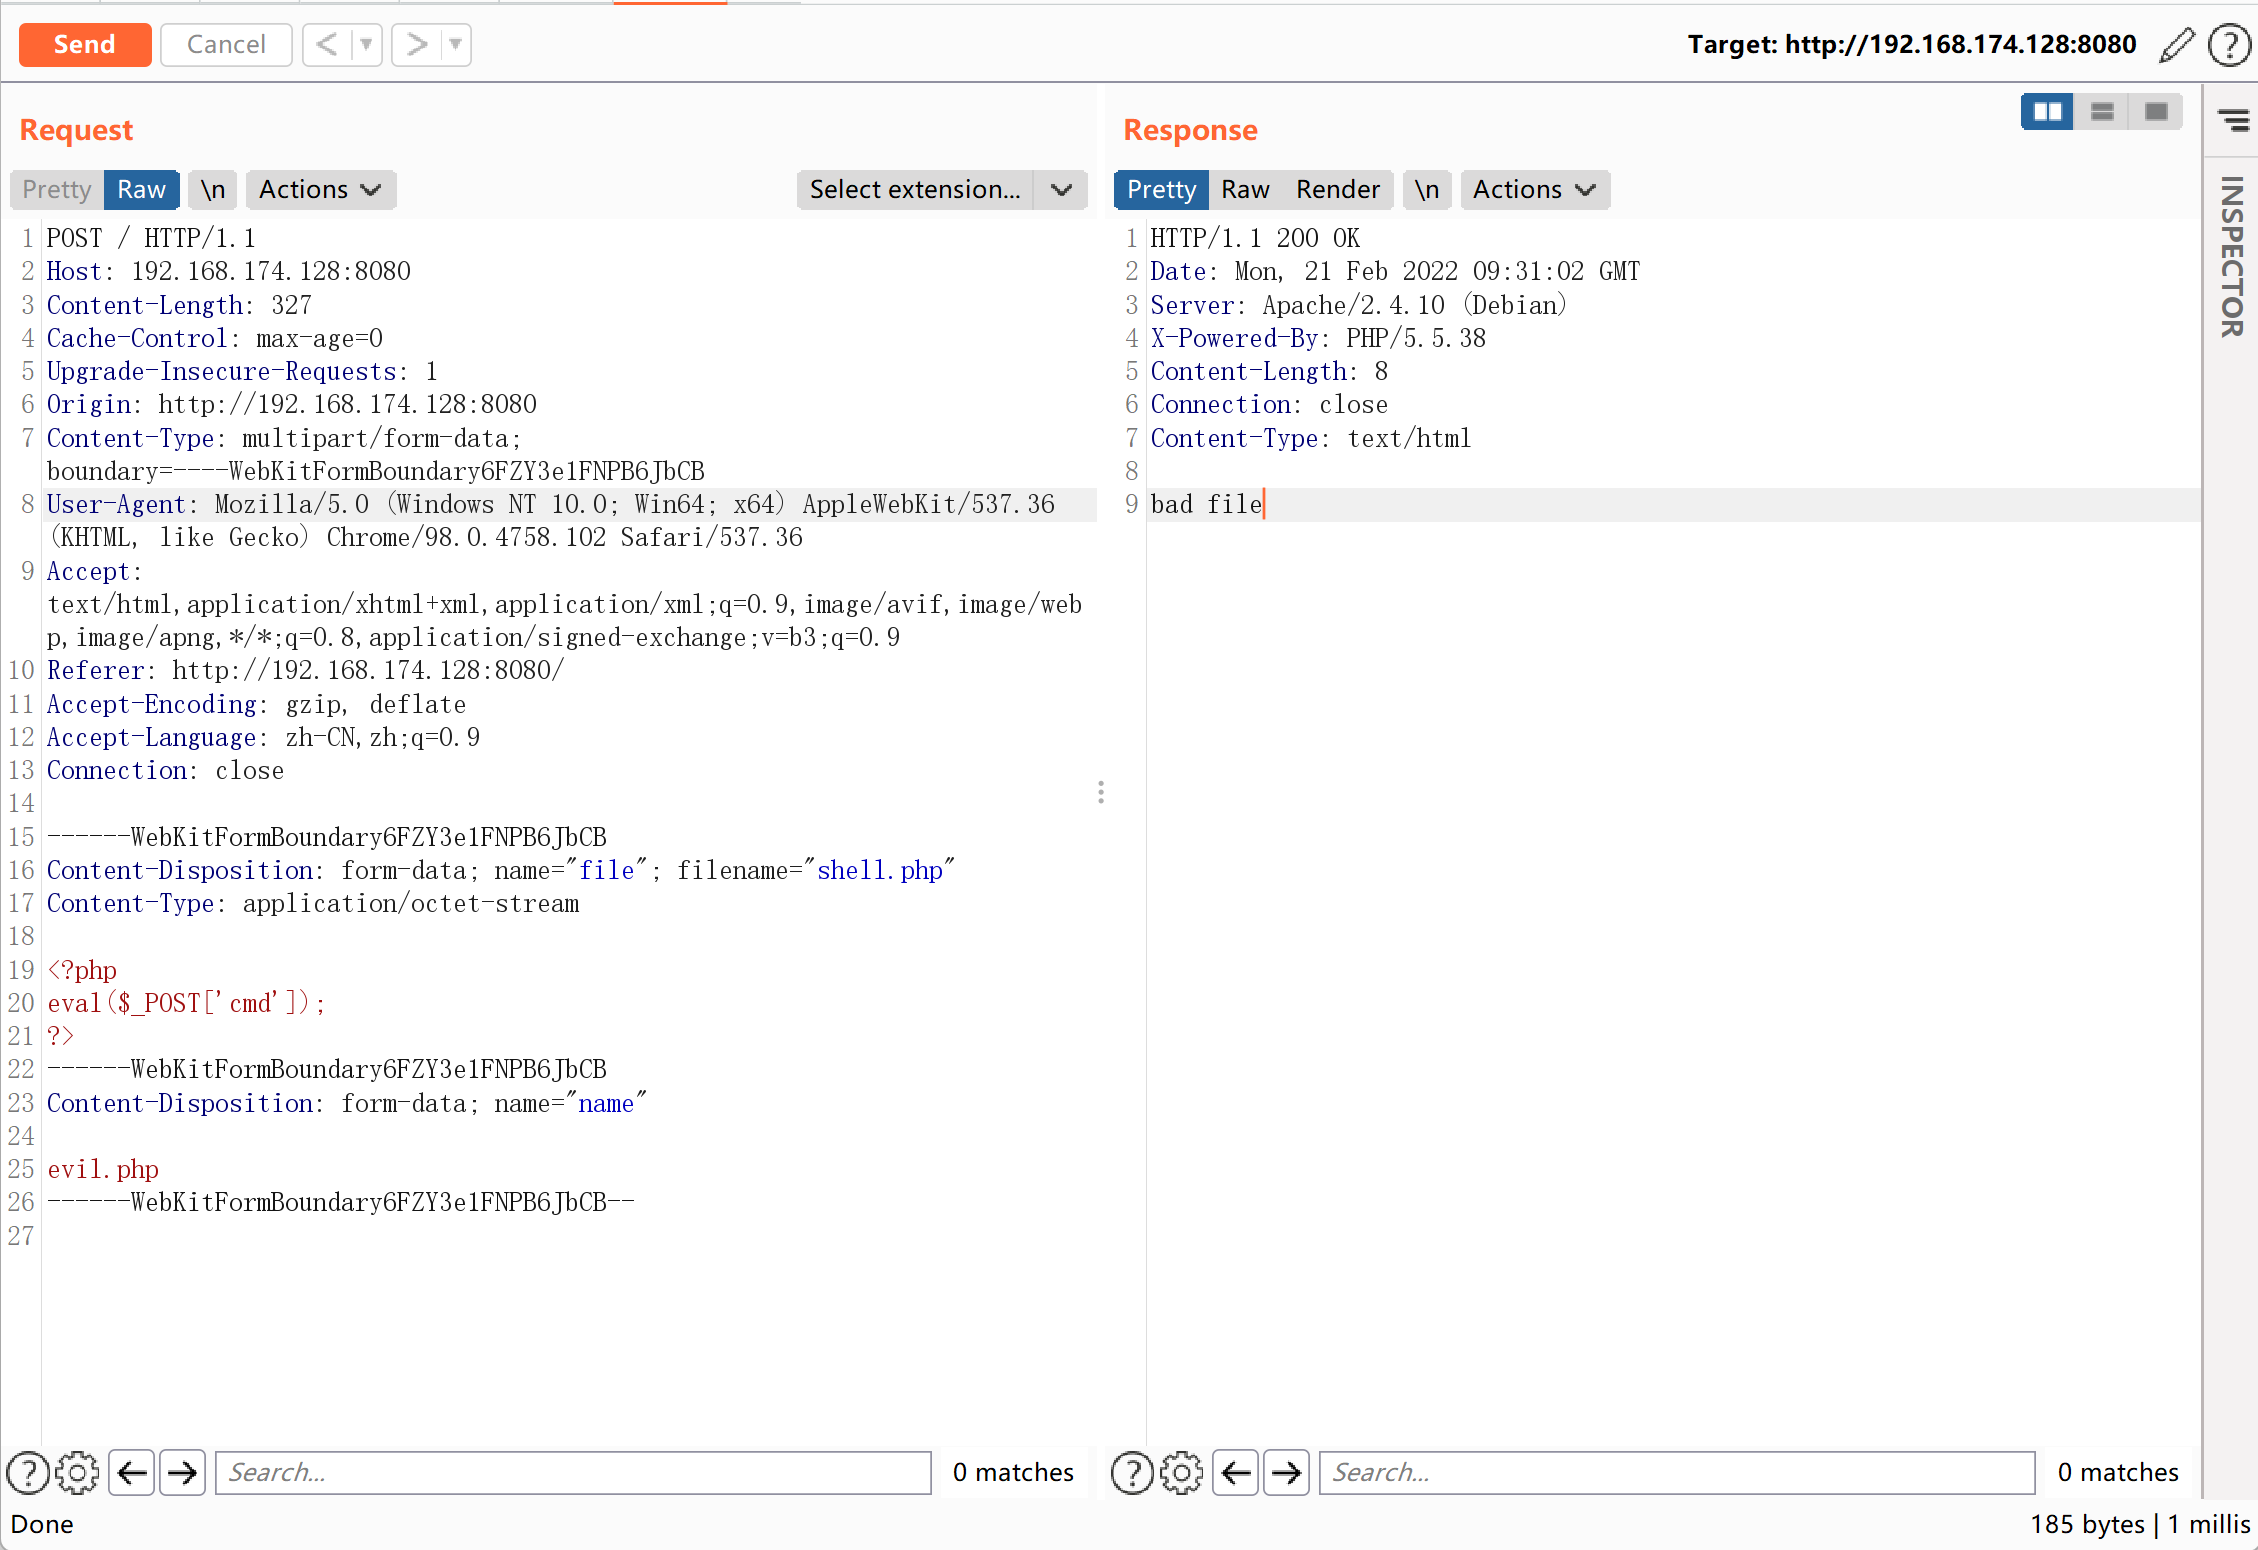Open the help question mark icon at top right
Screen dimensions: 2258x1550
[2229, 46]
